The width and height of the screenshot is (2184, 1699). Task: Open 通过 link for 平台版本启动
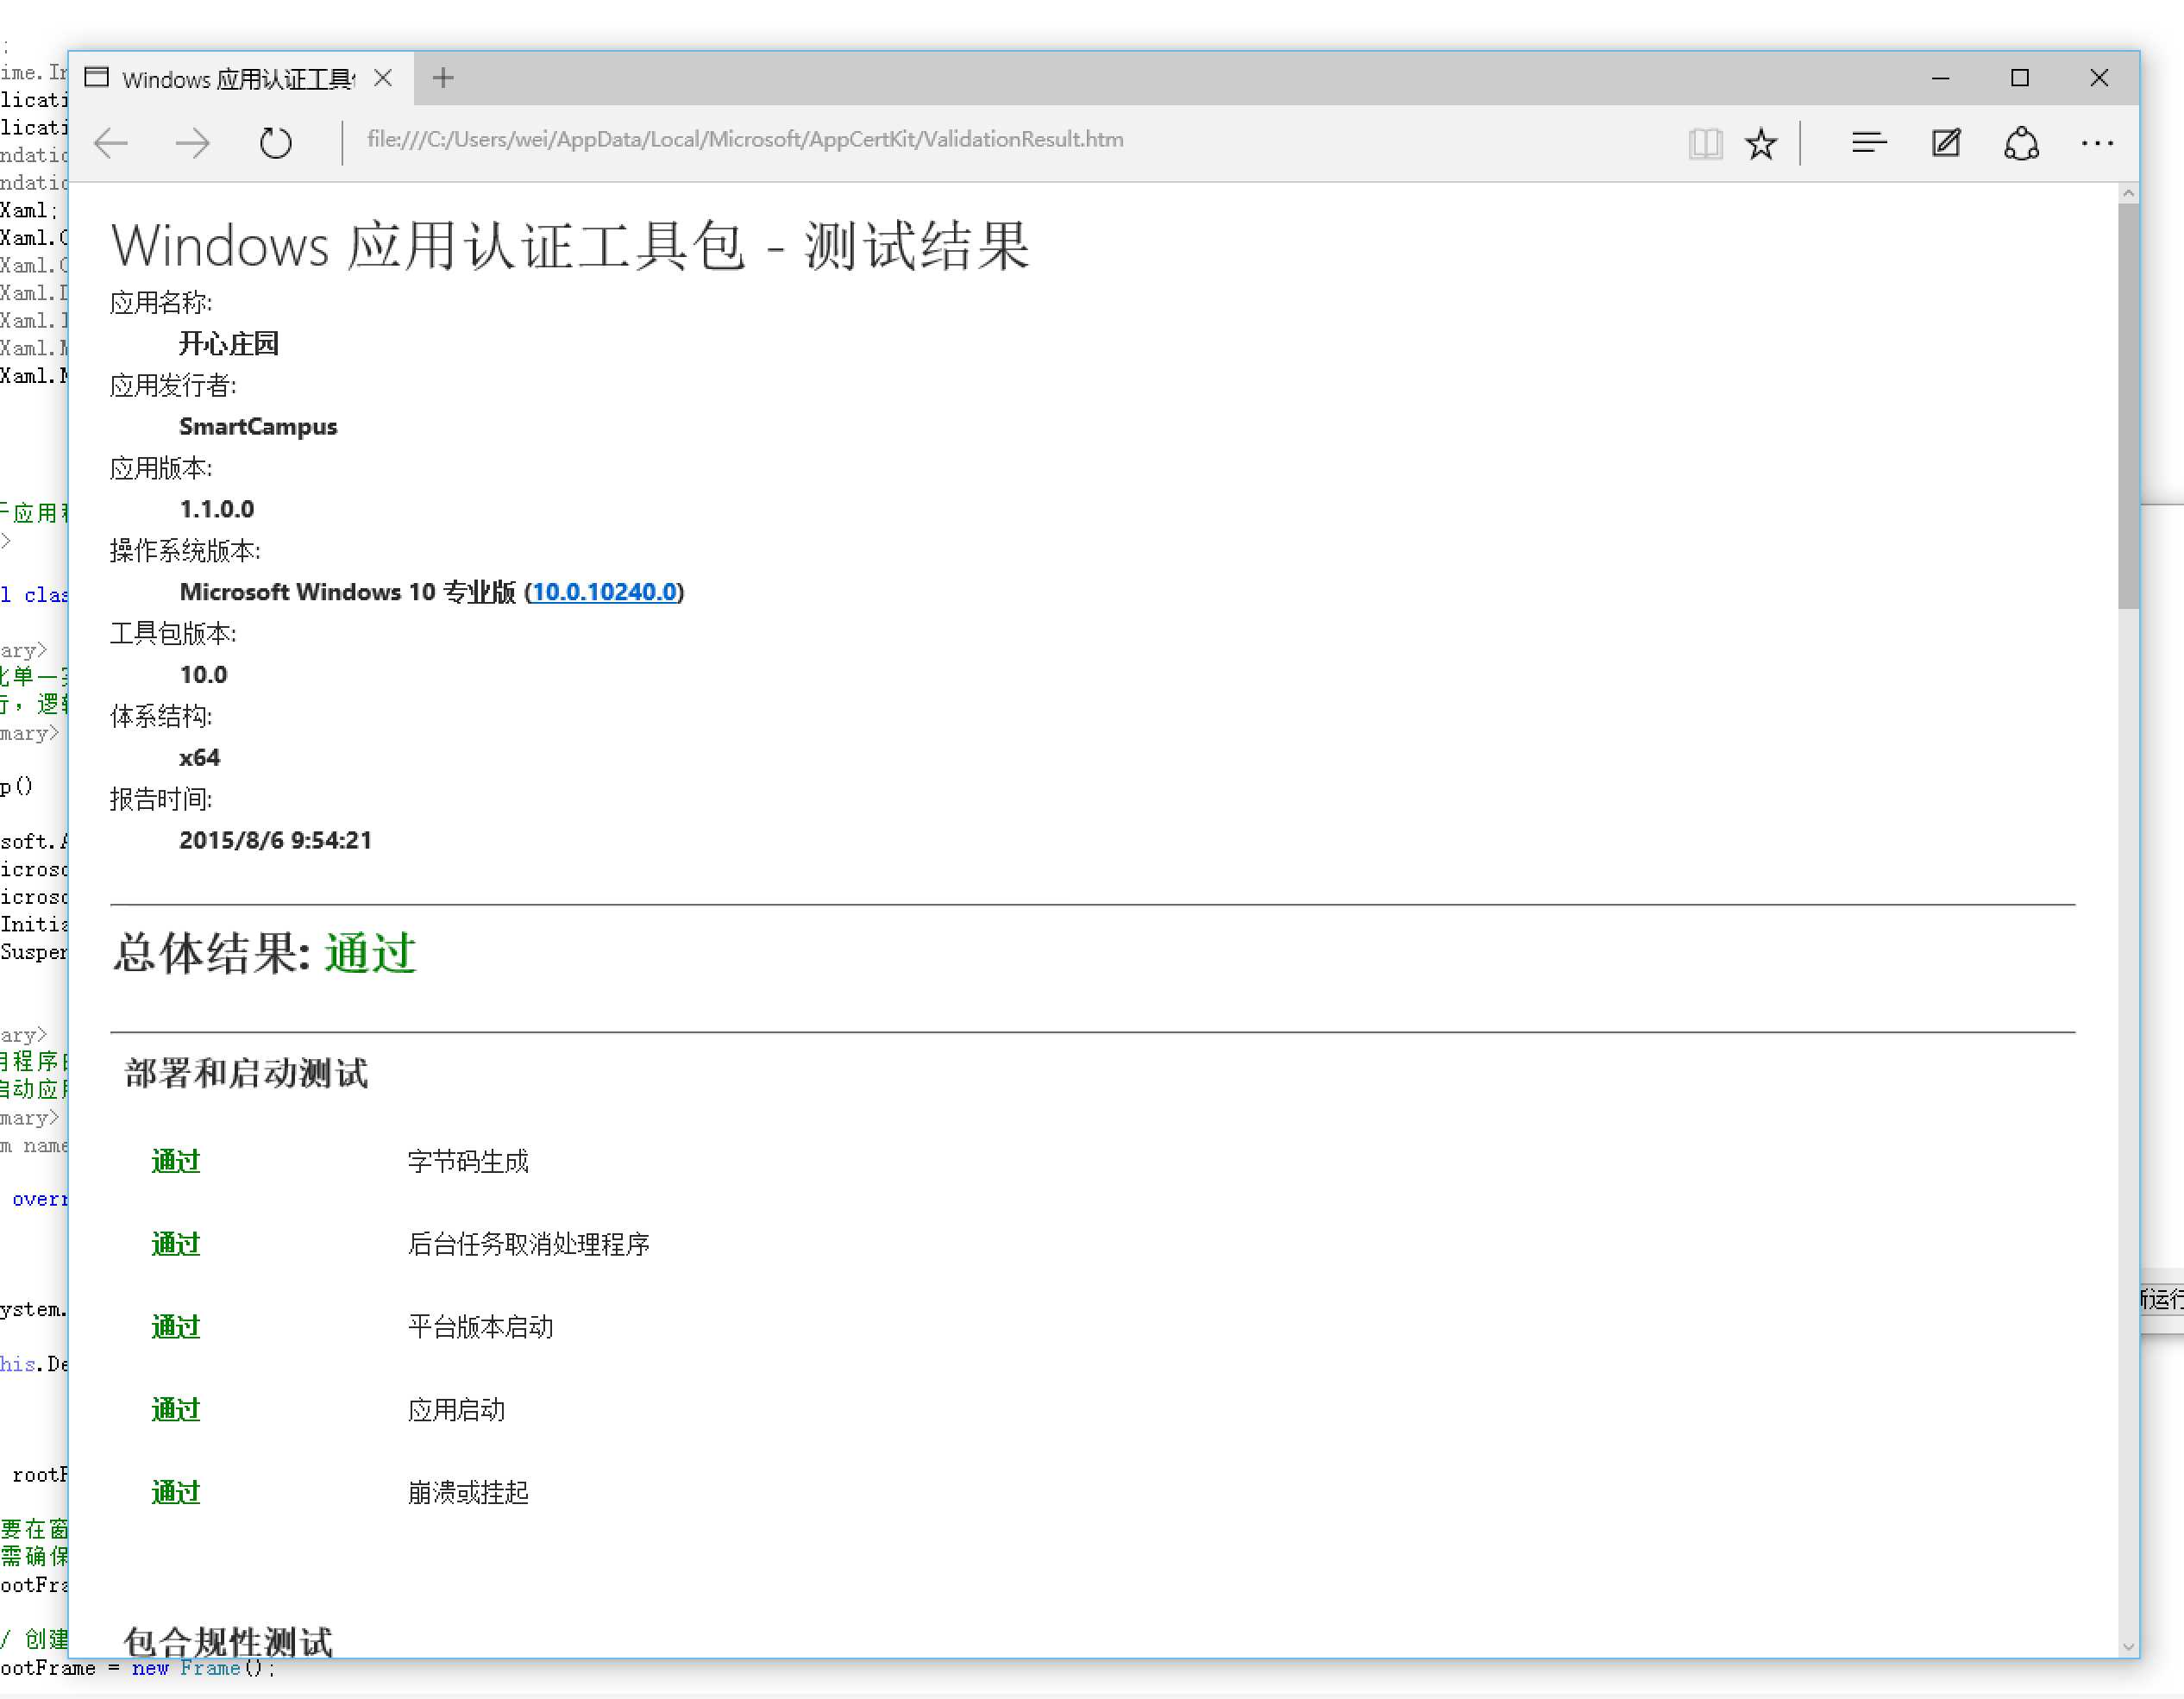pyautogui.click(x=176, y=1327)
